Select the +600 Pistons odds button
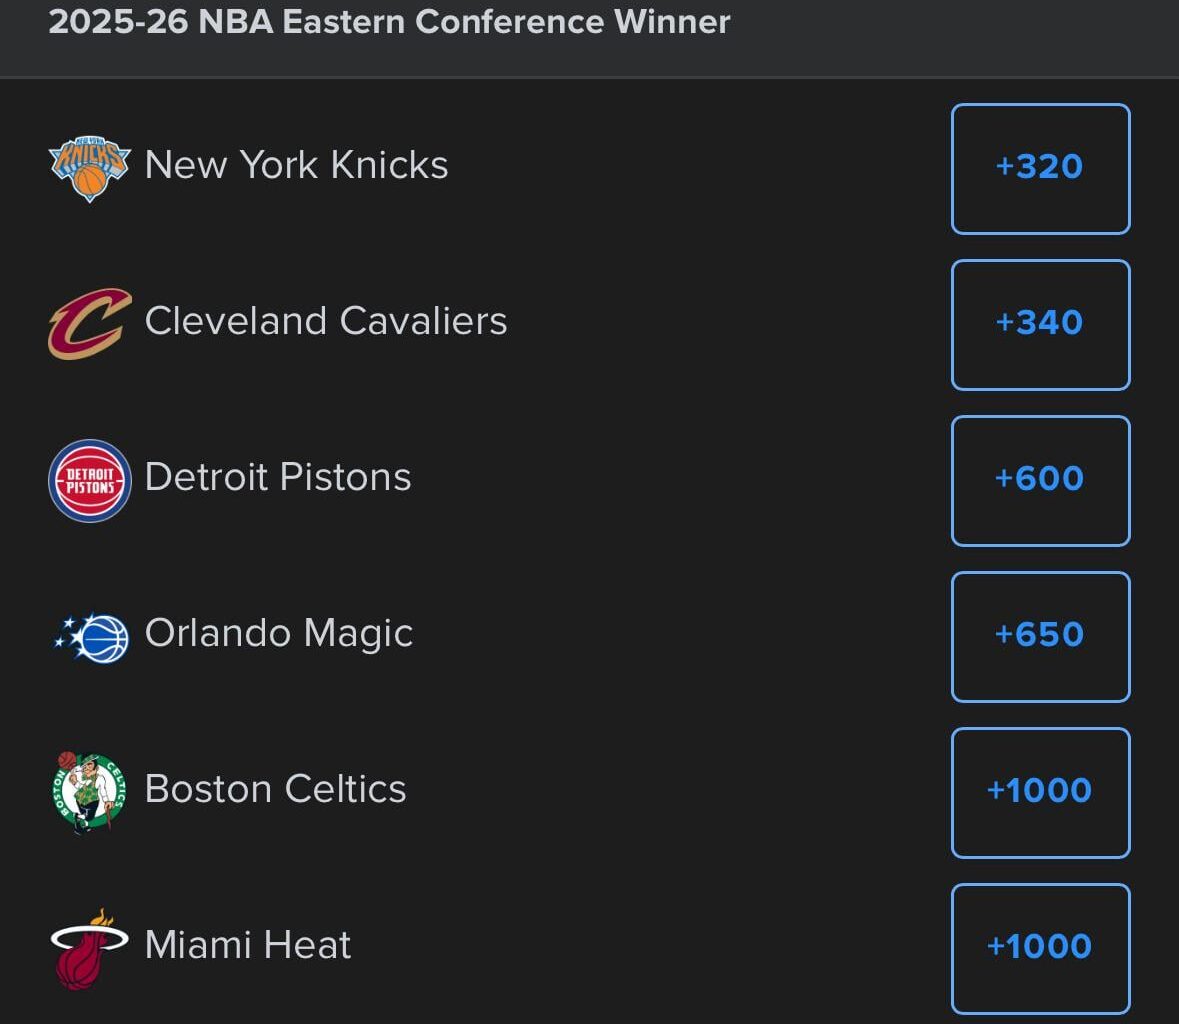Screen dimensions: 1179x1024 1040,480
